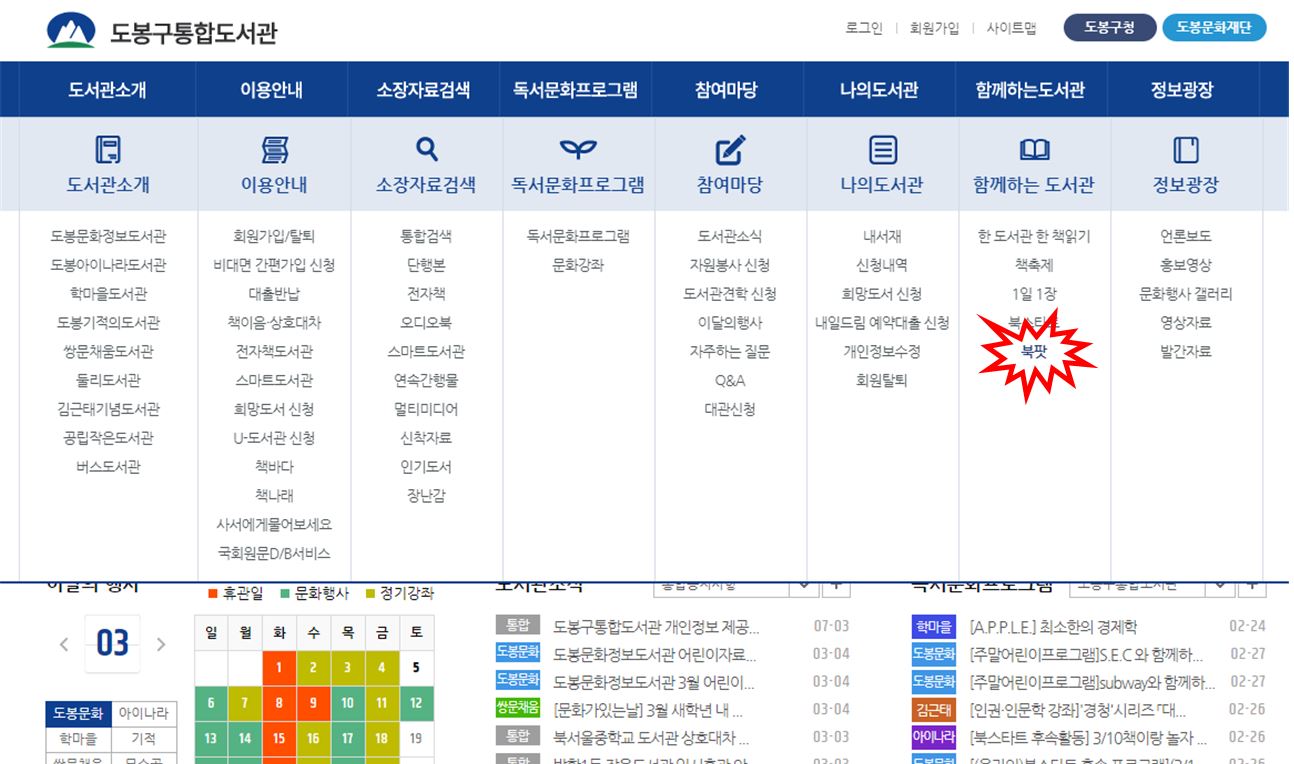Image resolution: width=1294 pixels, height=764 pixels.
Task: Click the 도봉문화재단 button
Action: (x=1214, y=28)
